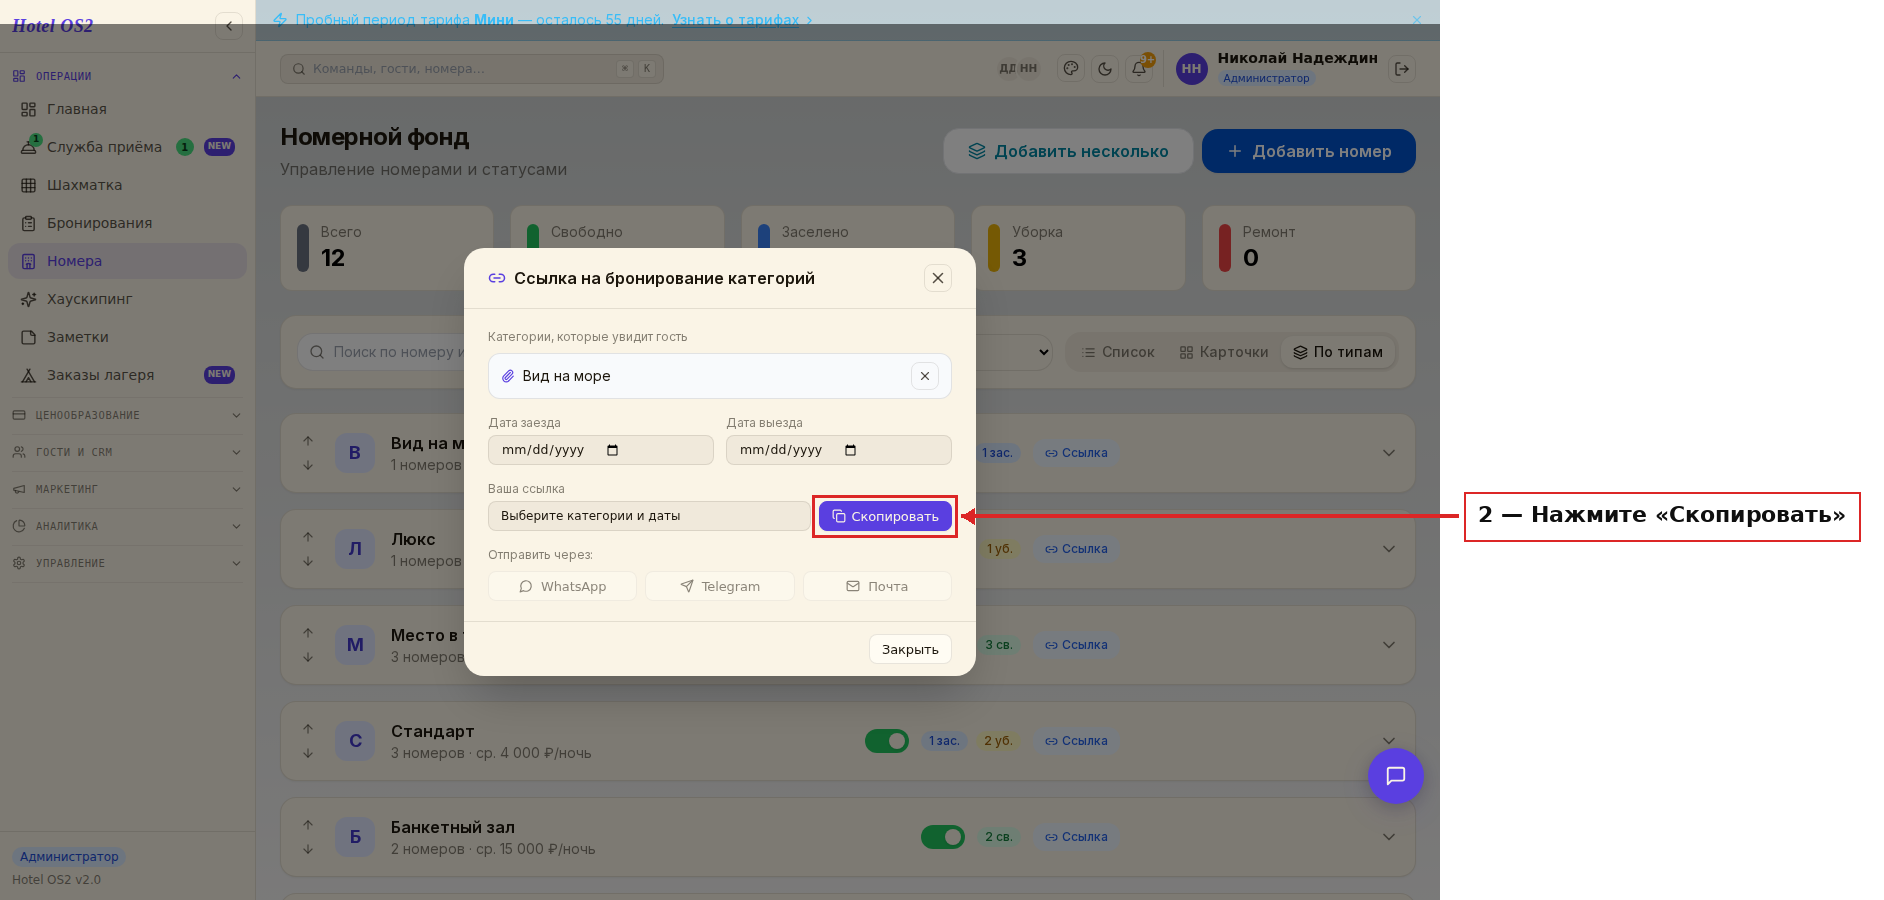Switch to dark mode moon icon

1104,69
